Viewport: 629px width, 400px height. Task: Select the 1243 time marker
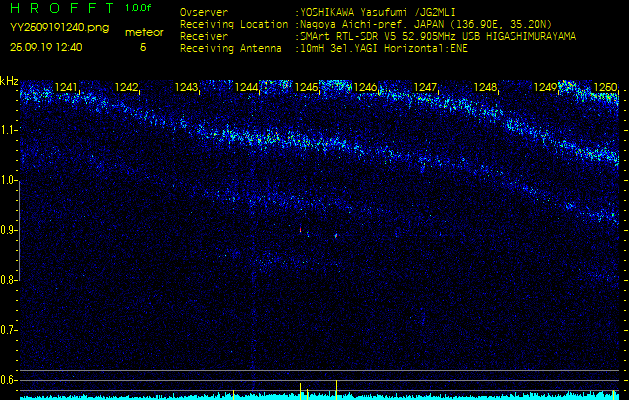pos(186,88)
